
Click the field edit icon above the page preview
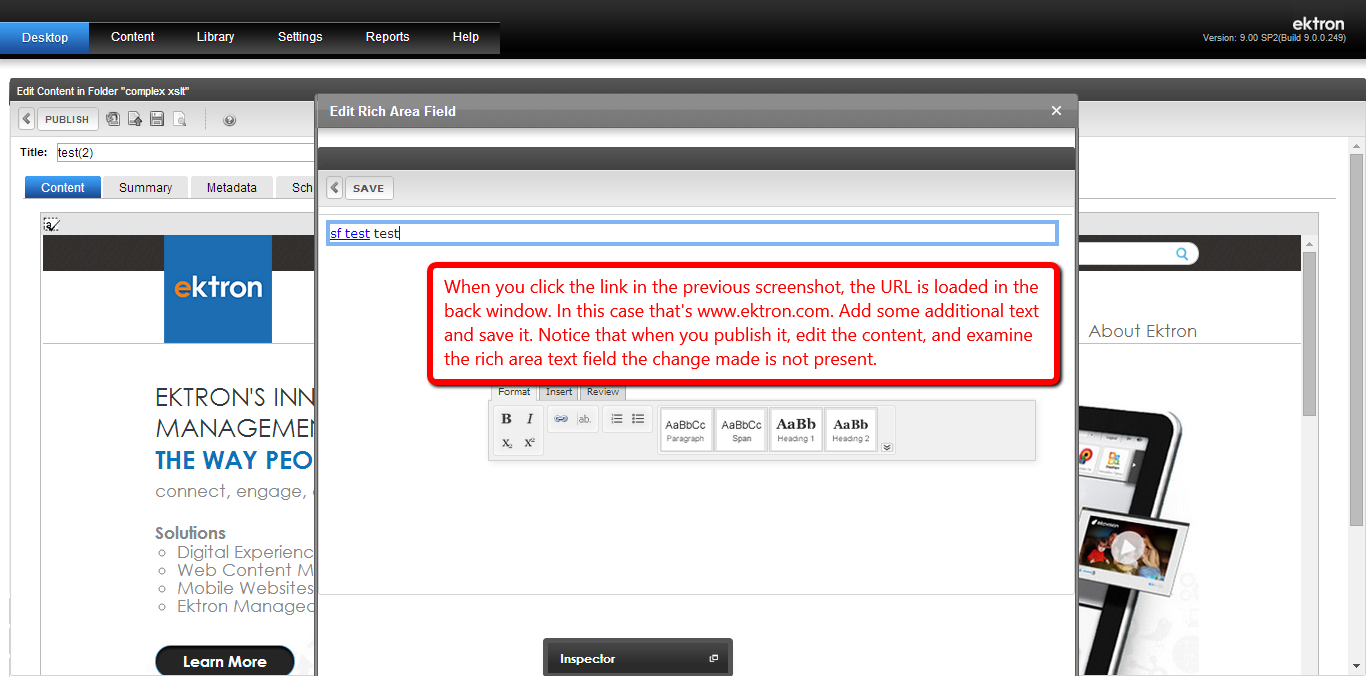(51, 224)
